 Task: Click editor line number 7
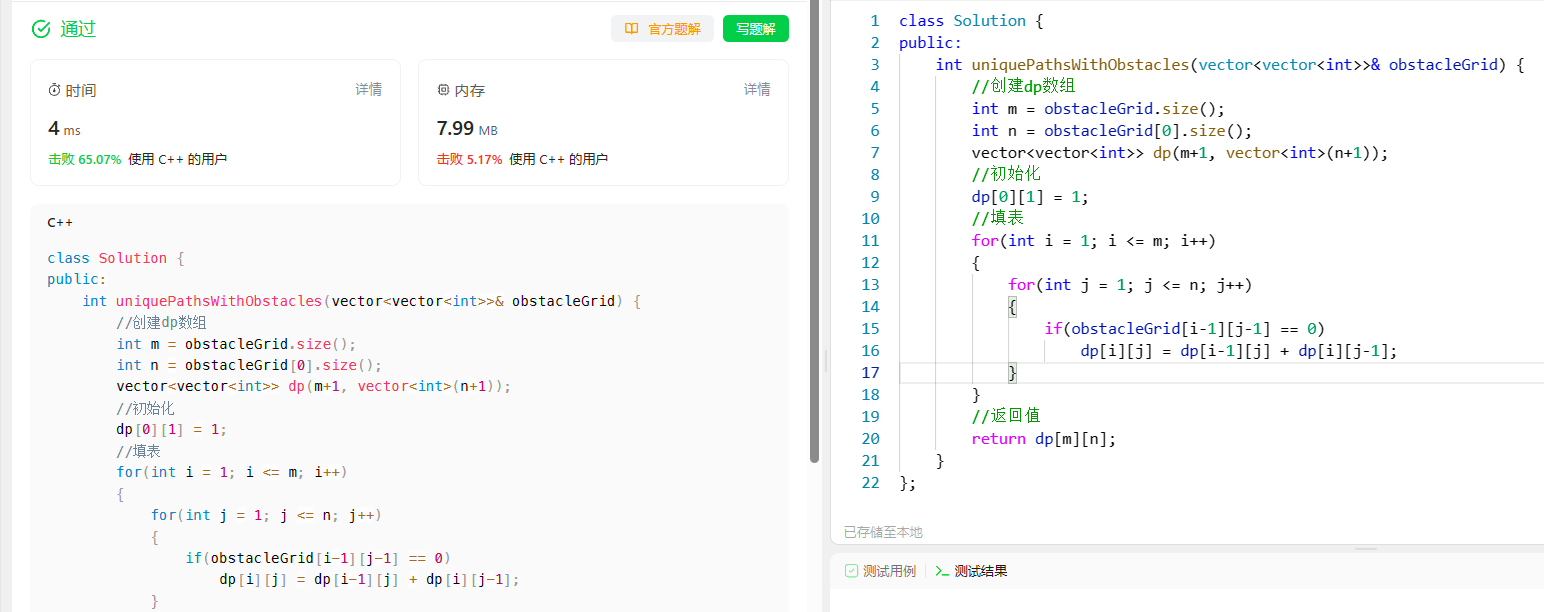(x=875, y=153)
